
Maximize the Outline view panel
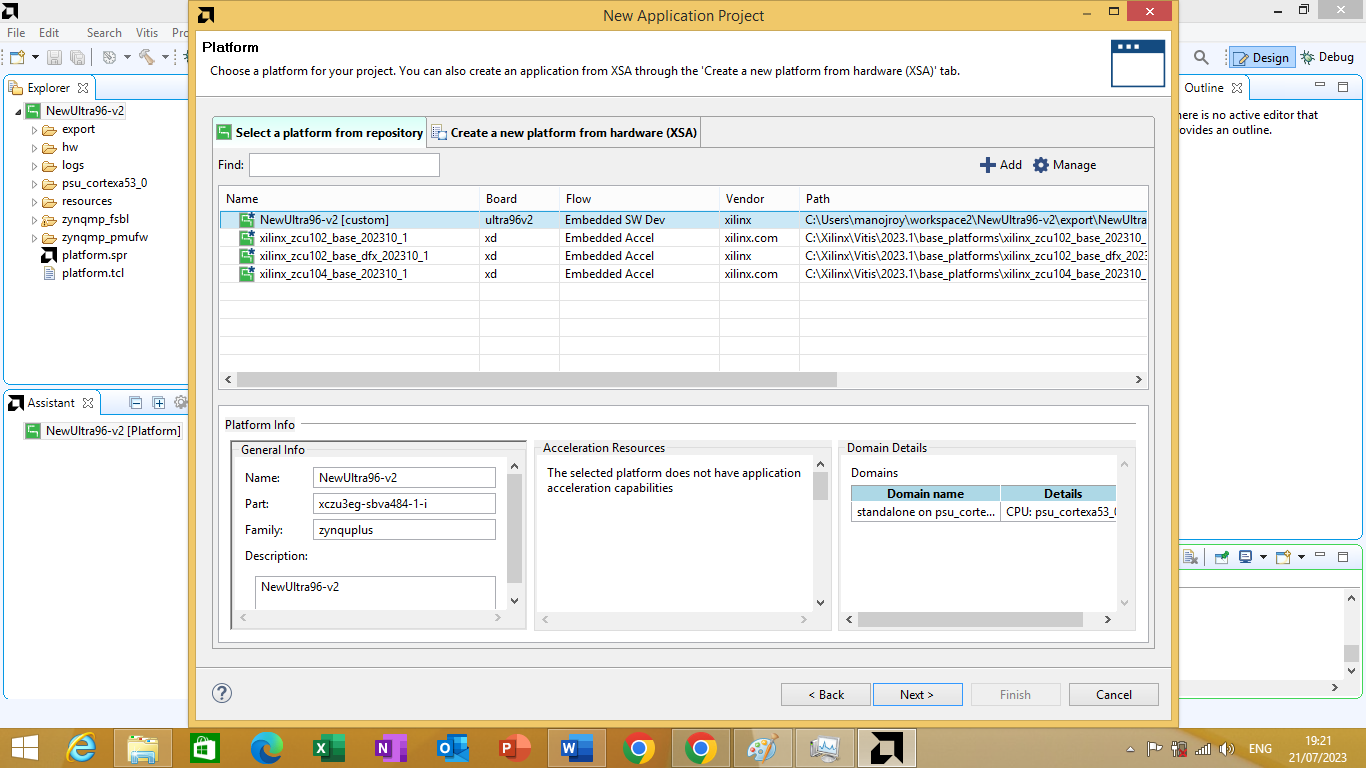tap(1342, 87)
